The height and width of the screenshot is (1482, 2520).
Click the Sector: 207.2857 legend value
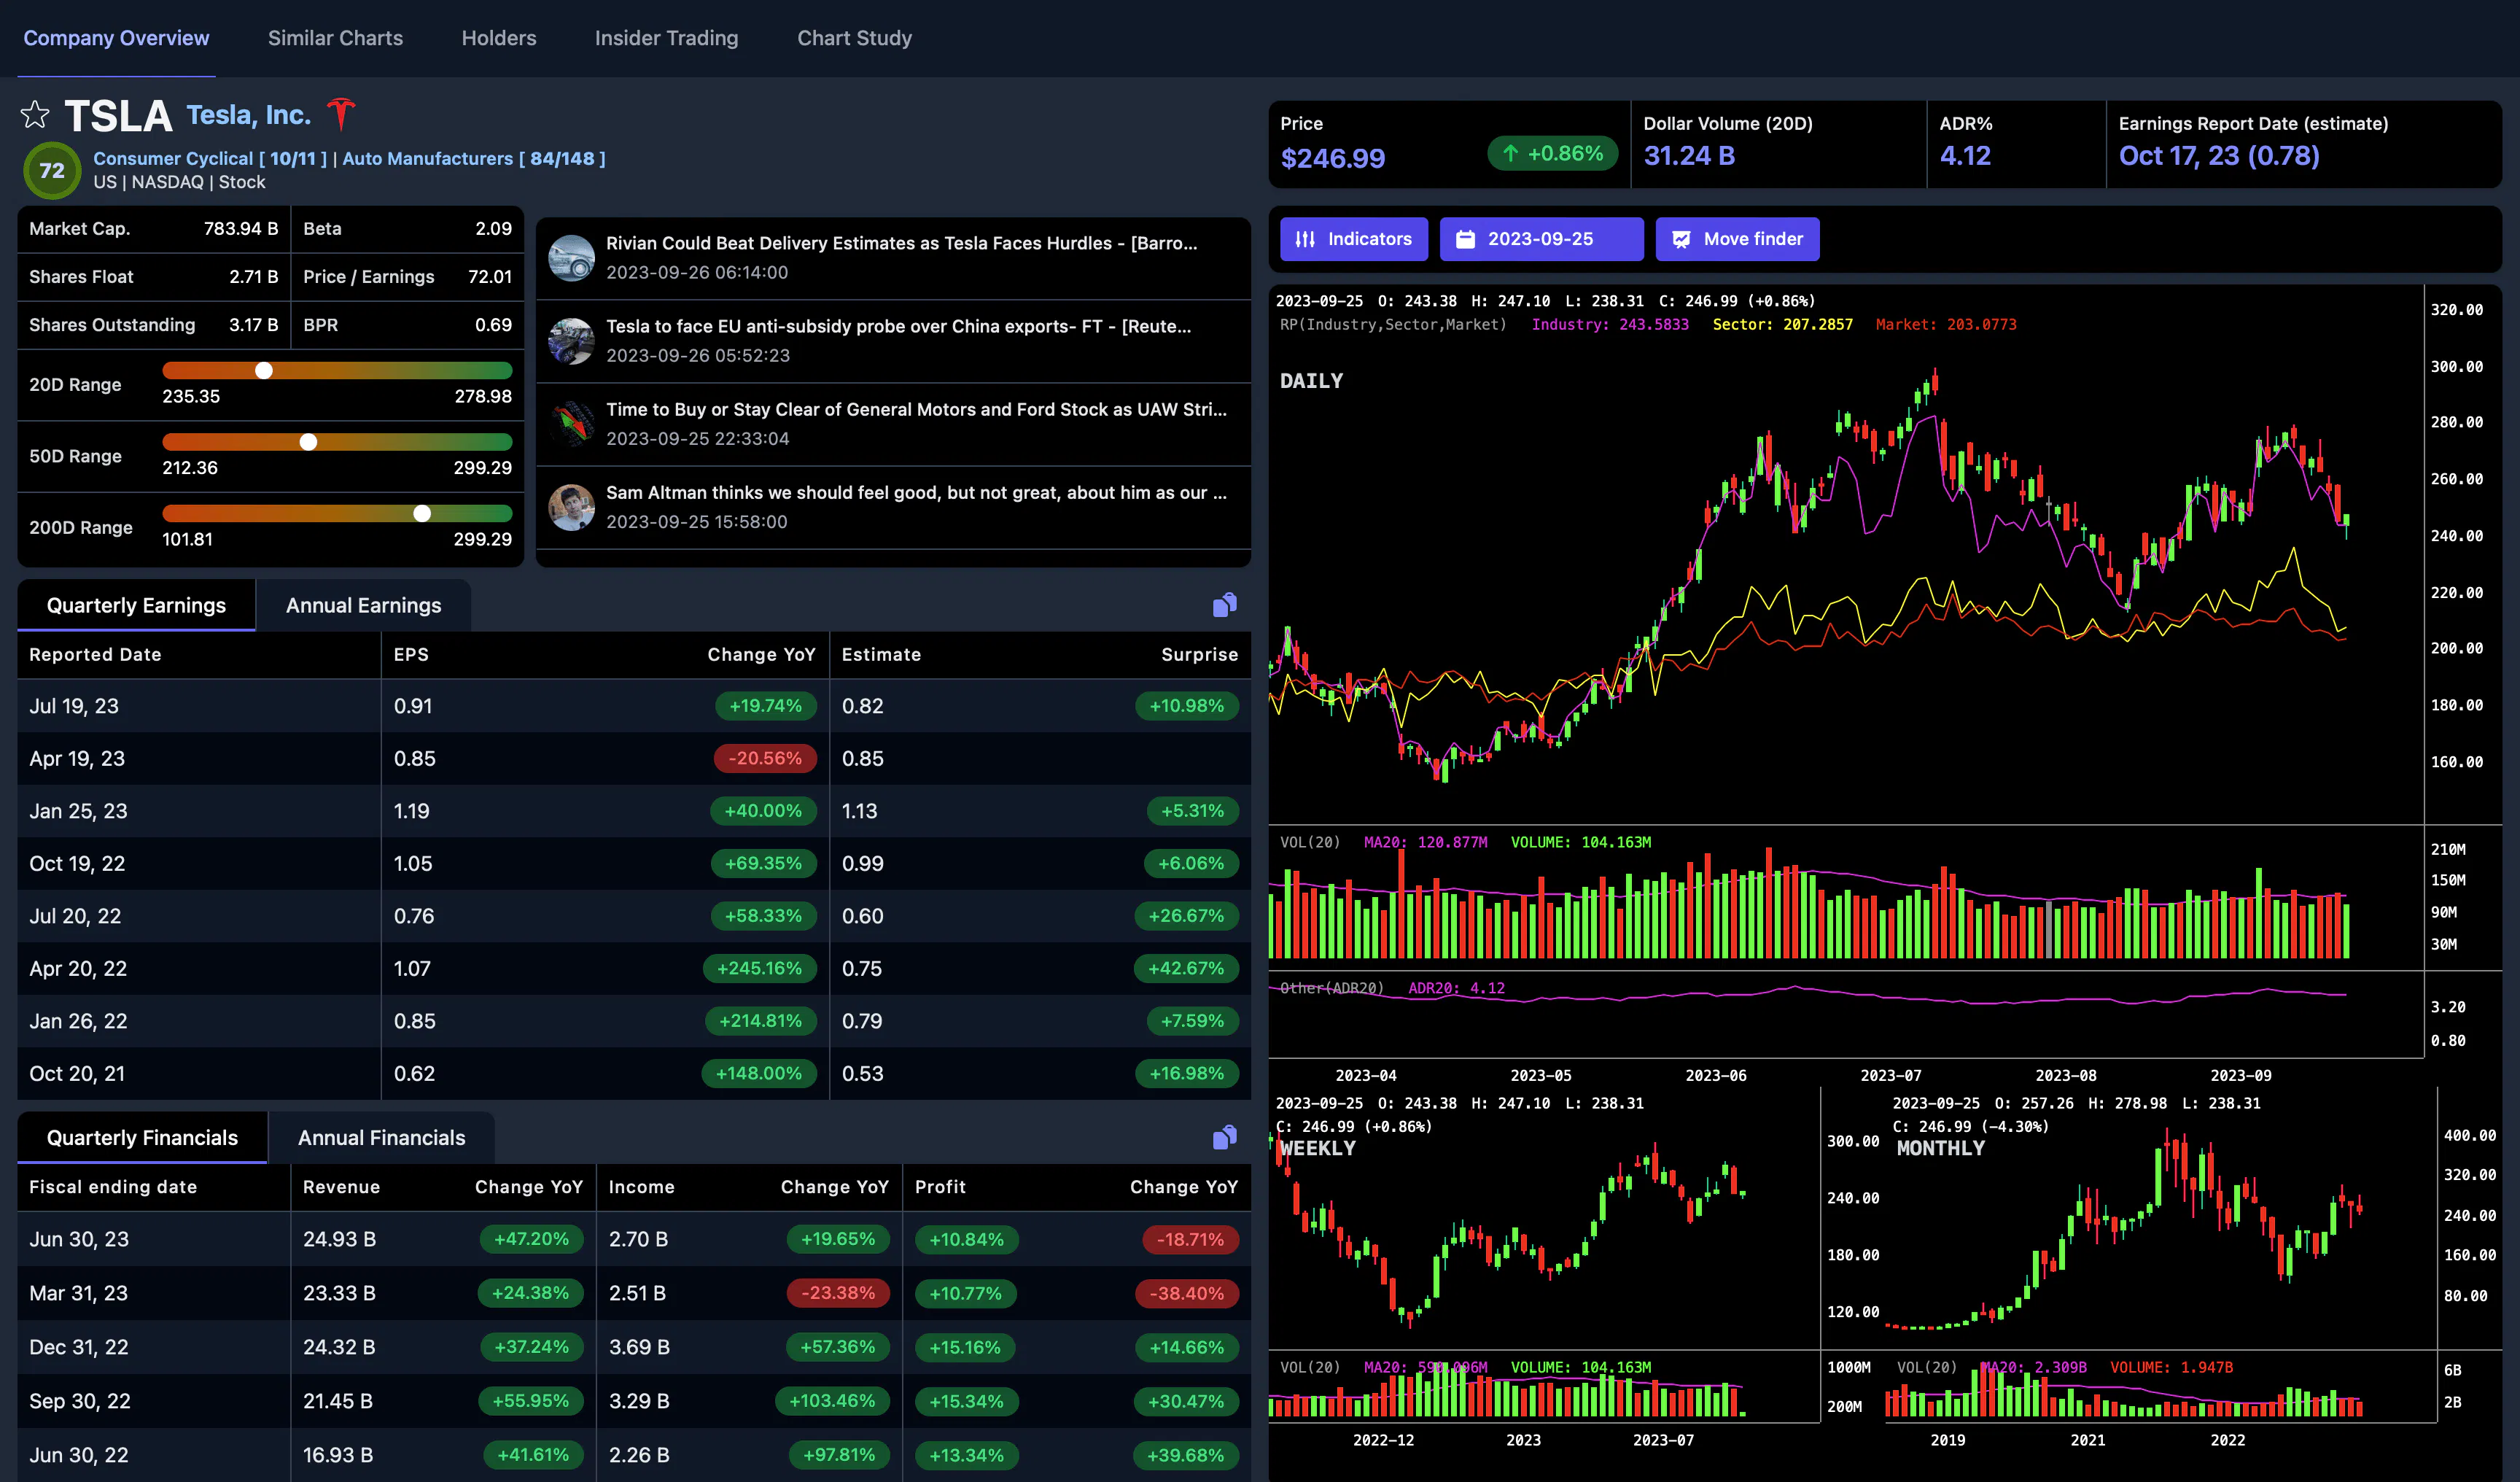click(1782, 324)
